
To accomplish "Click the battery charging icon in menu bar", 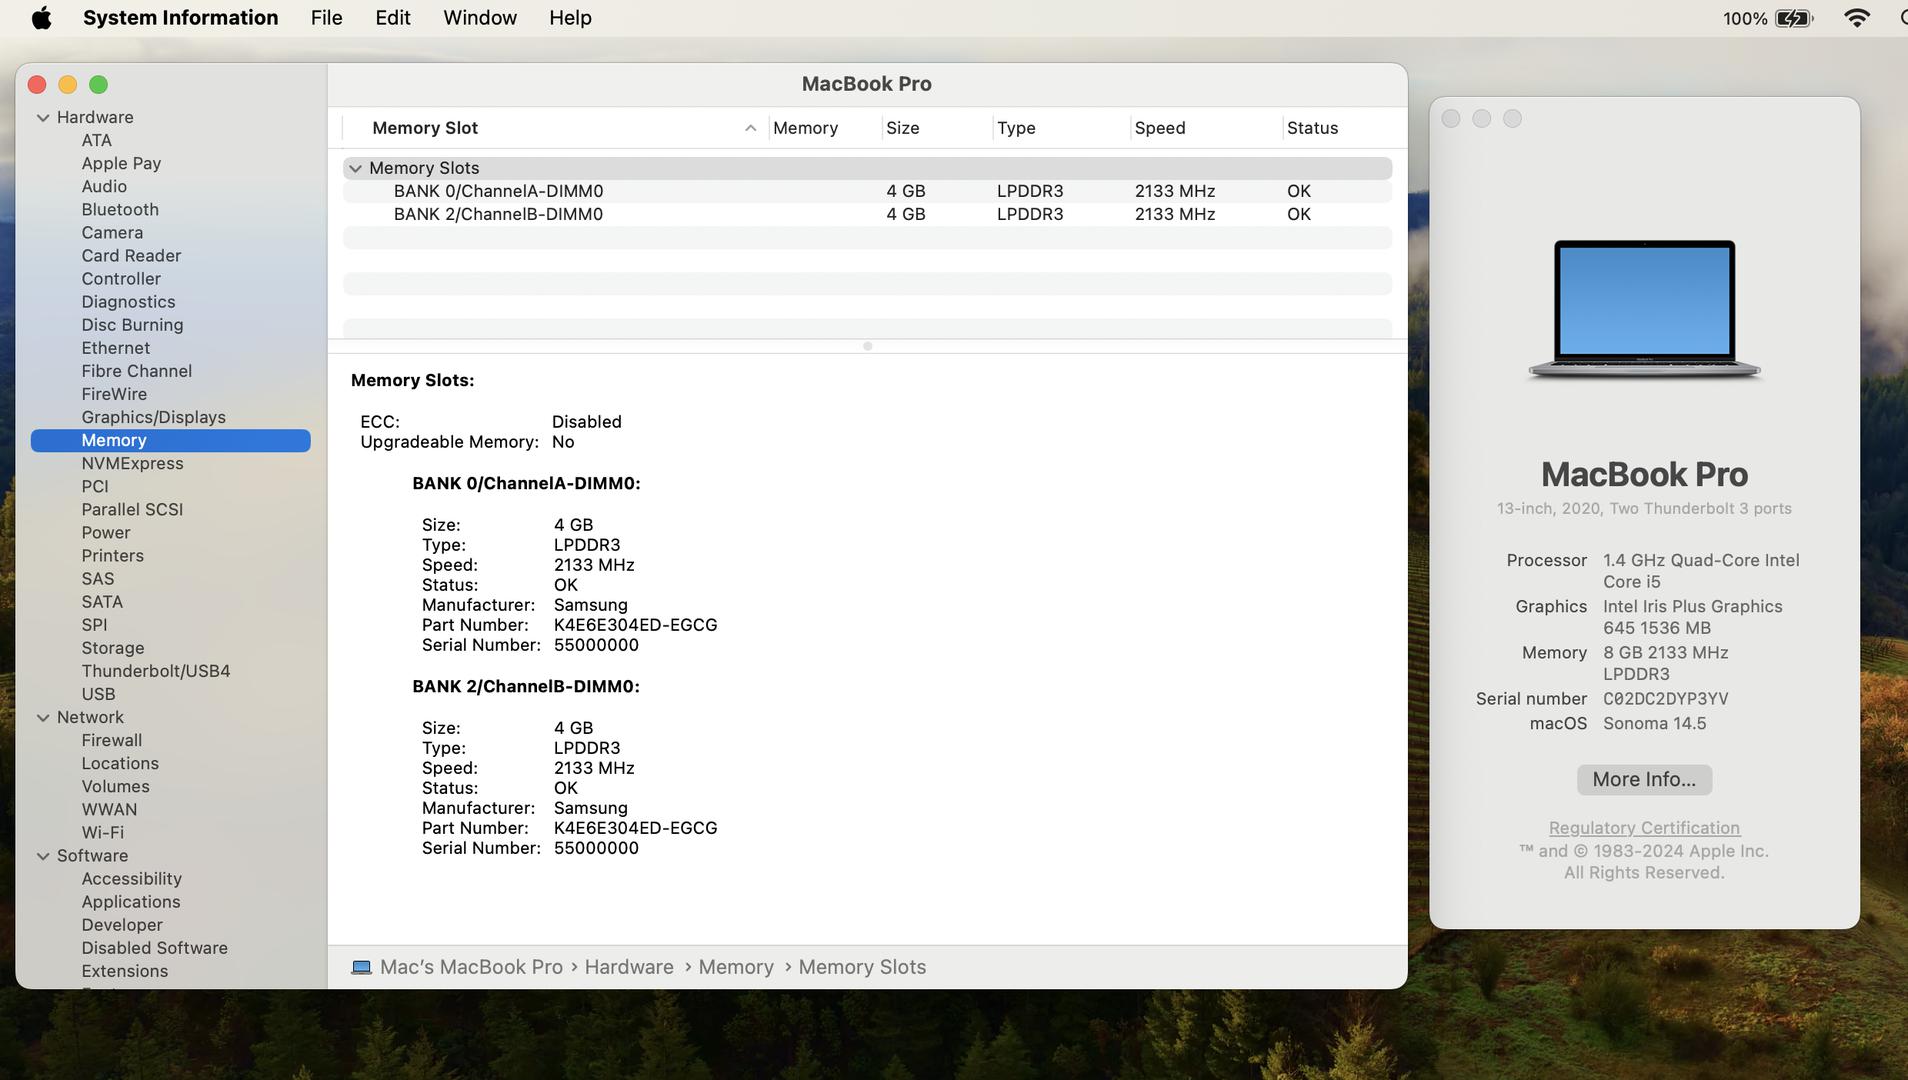I will pos(1794,18).
